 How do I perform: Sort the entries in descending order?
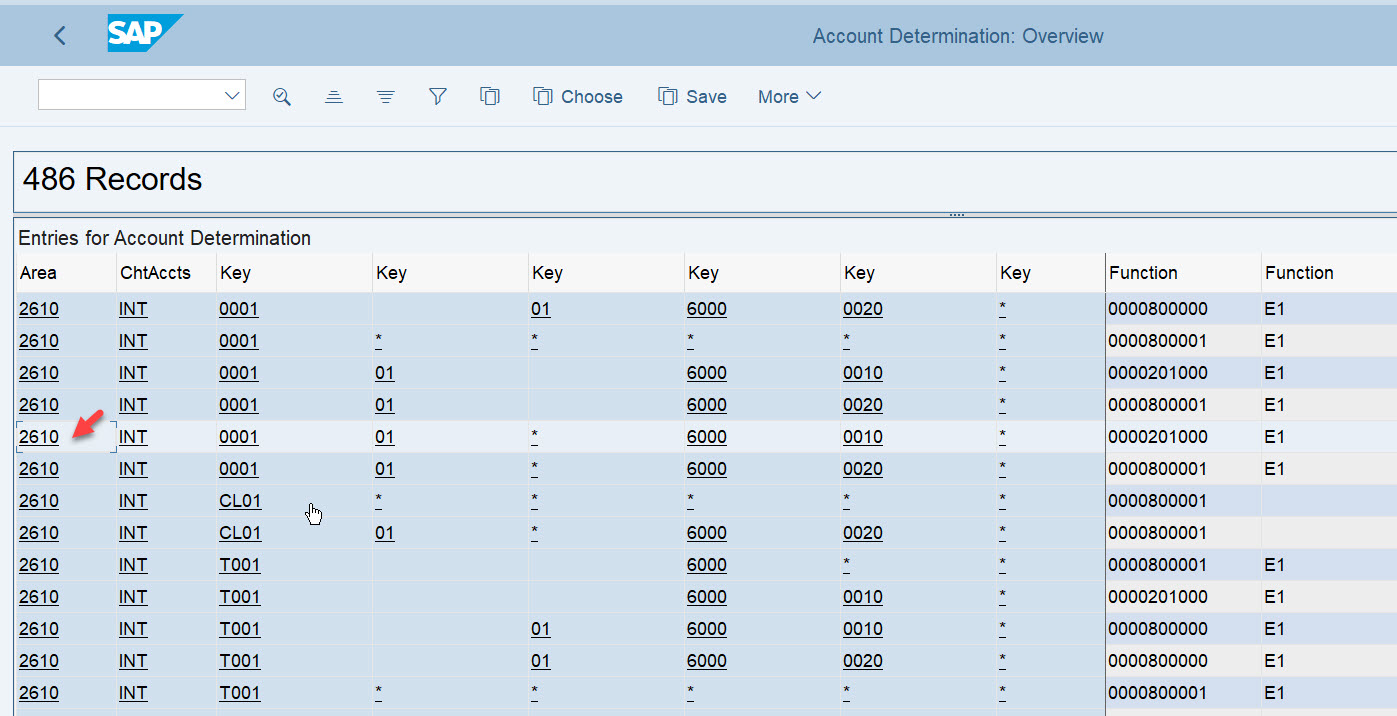click(386, 96)
